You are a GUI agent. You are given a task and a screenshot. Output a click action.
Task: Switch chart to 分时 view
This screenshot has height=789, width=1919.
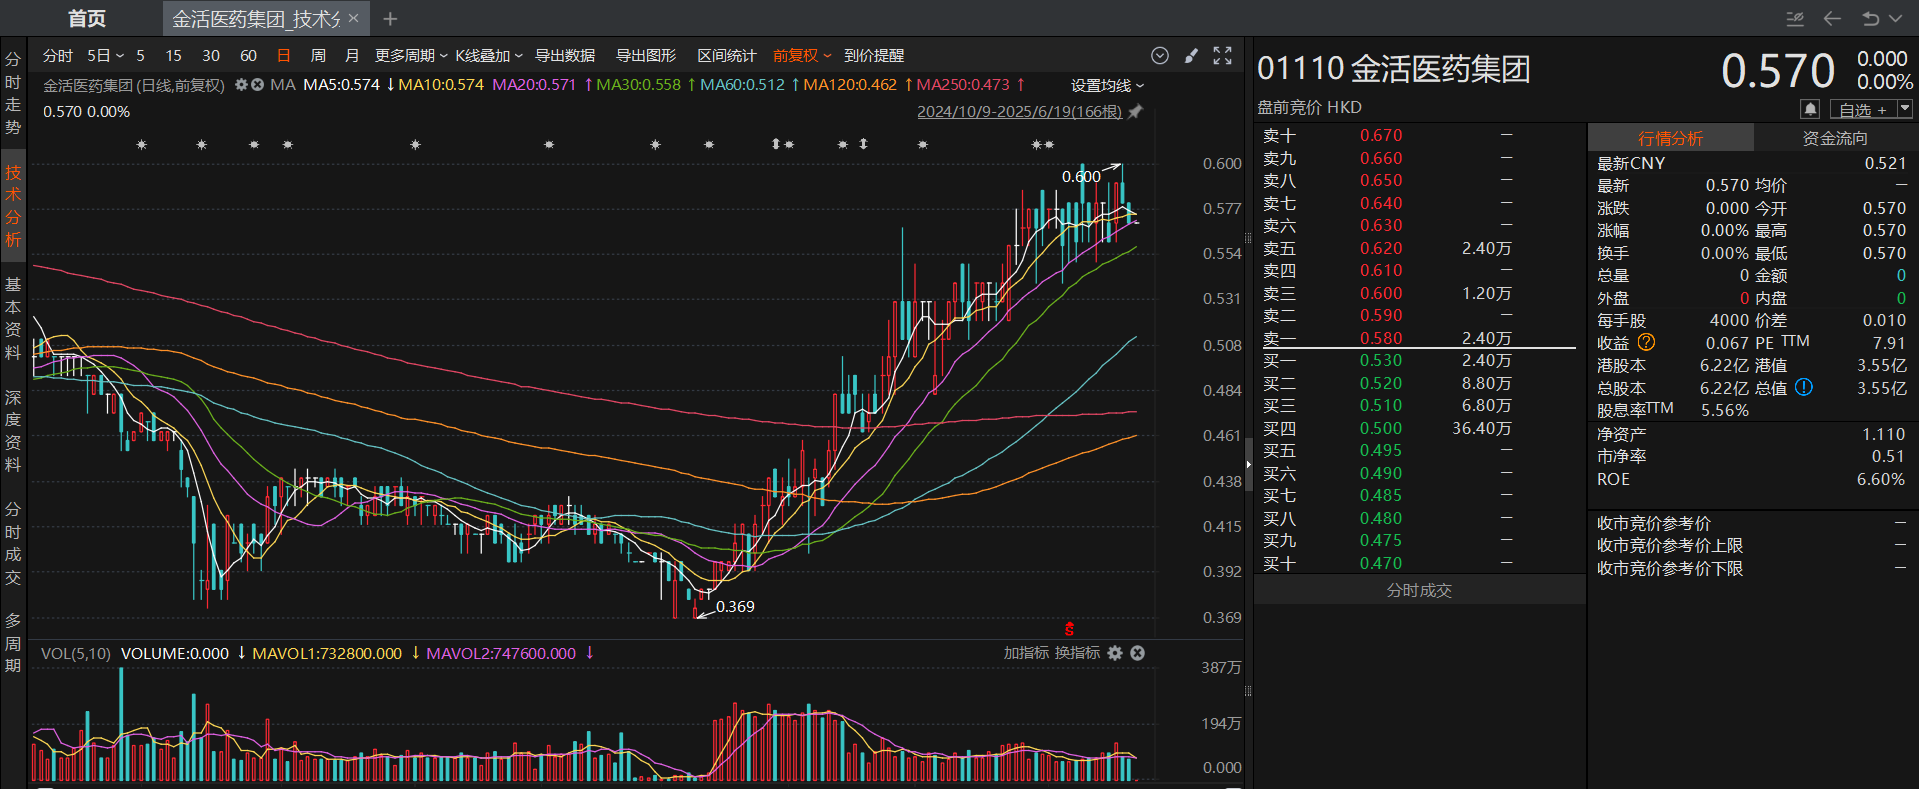coord(57,56)
